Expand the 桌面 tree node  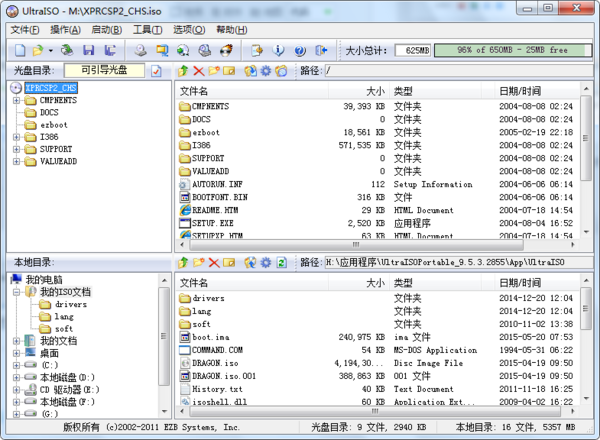pyautogui.click(x=16, y=353)
